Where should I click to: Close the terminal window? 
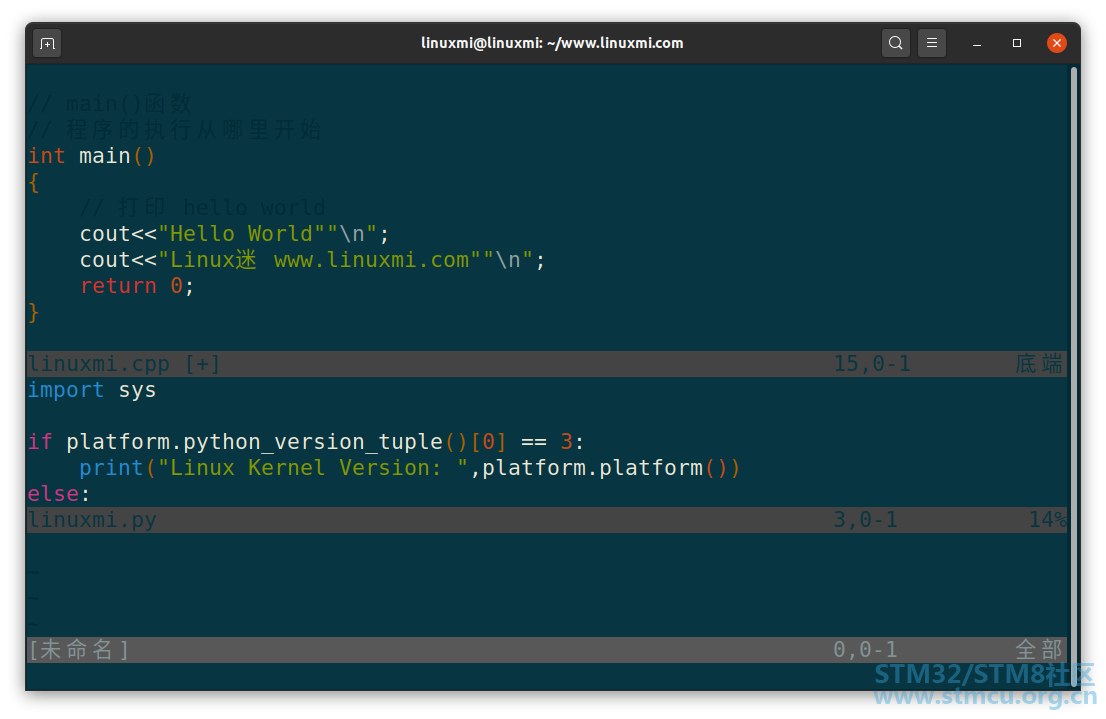(x=1057, y=43)
